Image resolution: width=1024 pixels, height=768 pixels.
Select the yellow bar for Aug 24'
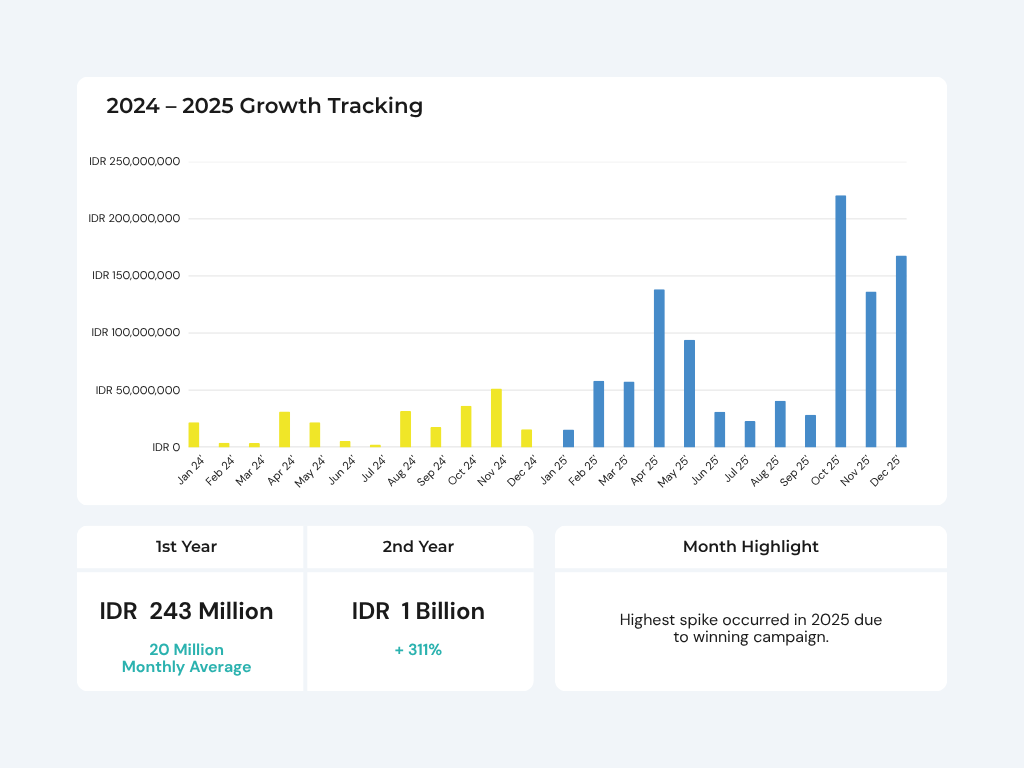[406, 429]
